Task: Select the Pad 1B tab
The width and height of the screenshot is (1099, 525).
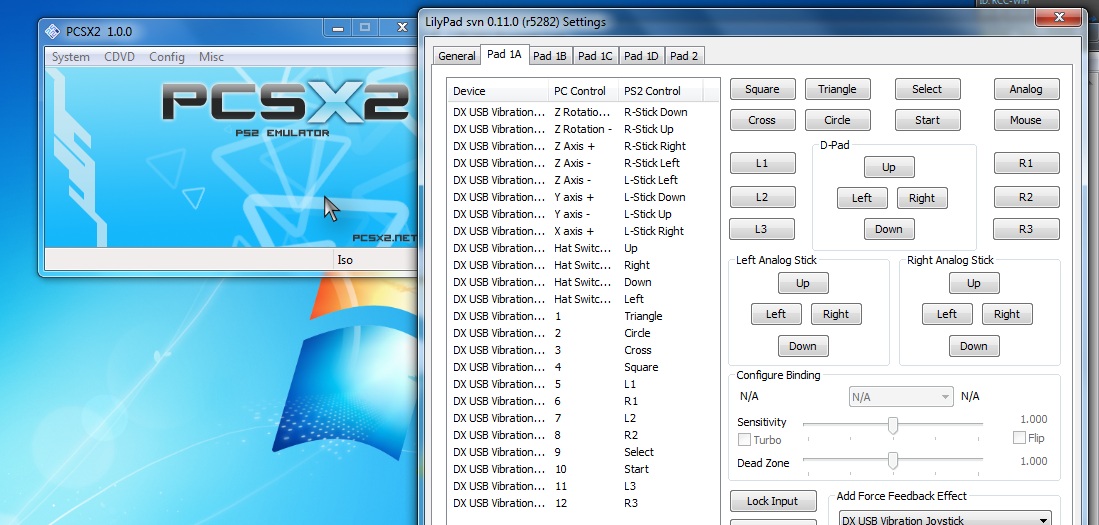Action: click(x=549, y=56)
